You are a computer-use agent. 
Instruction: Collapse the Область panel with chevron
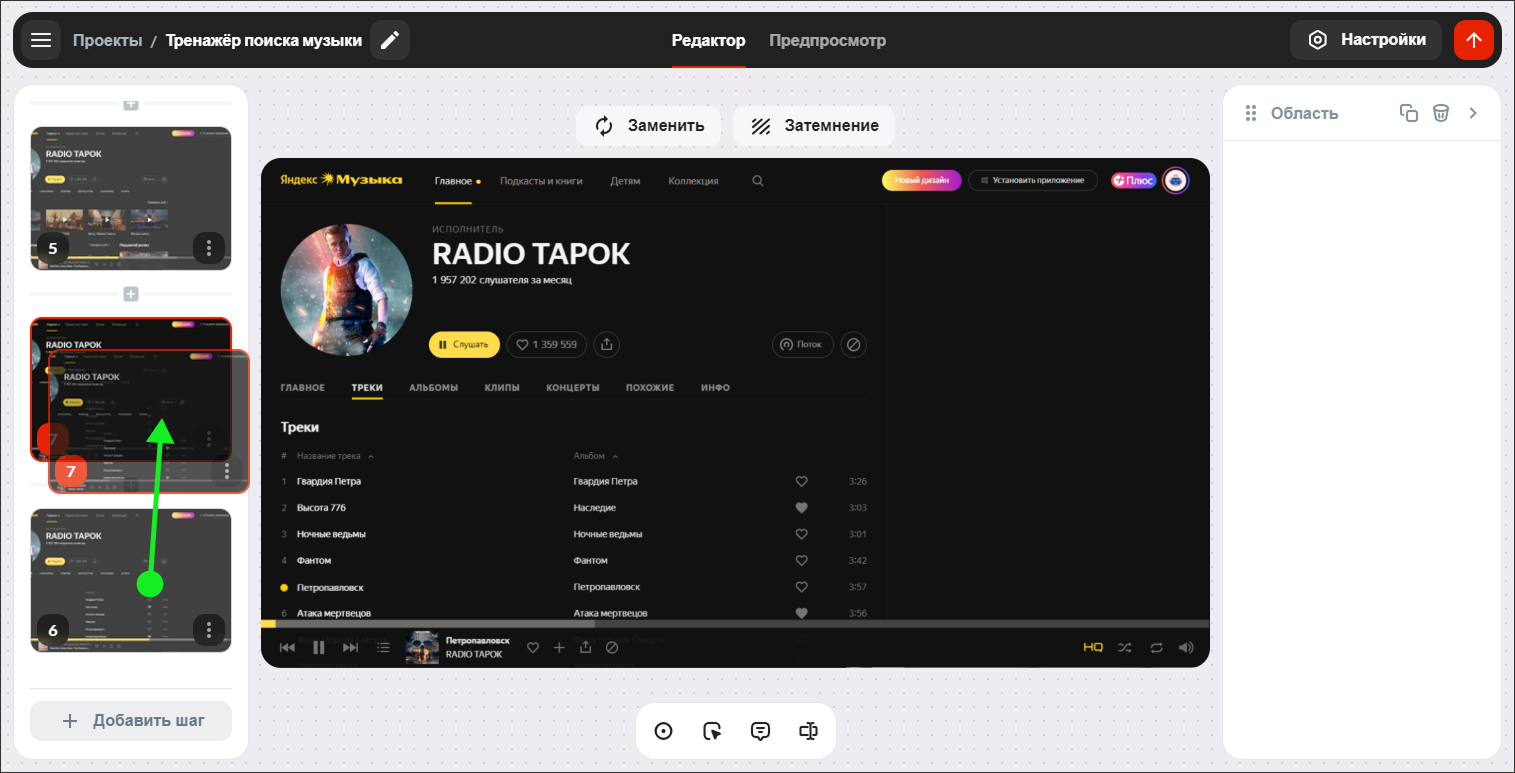[1473, 113]
